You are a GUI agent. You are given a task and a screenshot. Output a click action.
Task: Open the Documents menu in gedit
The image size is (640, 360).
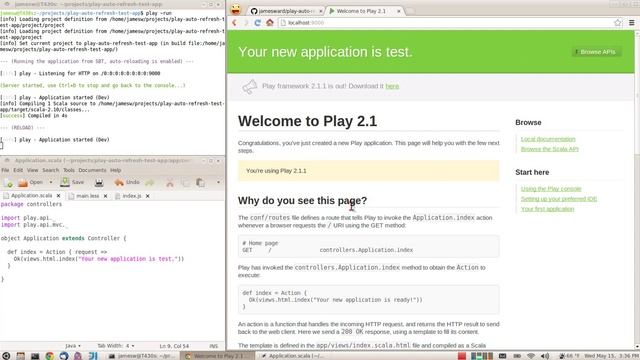pos(92,170)
